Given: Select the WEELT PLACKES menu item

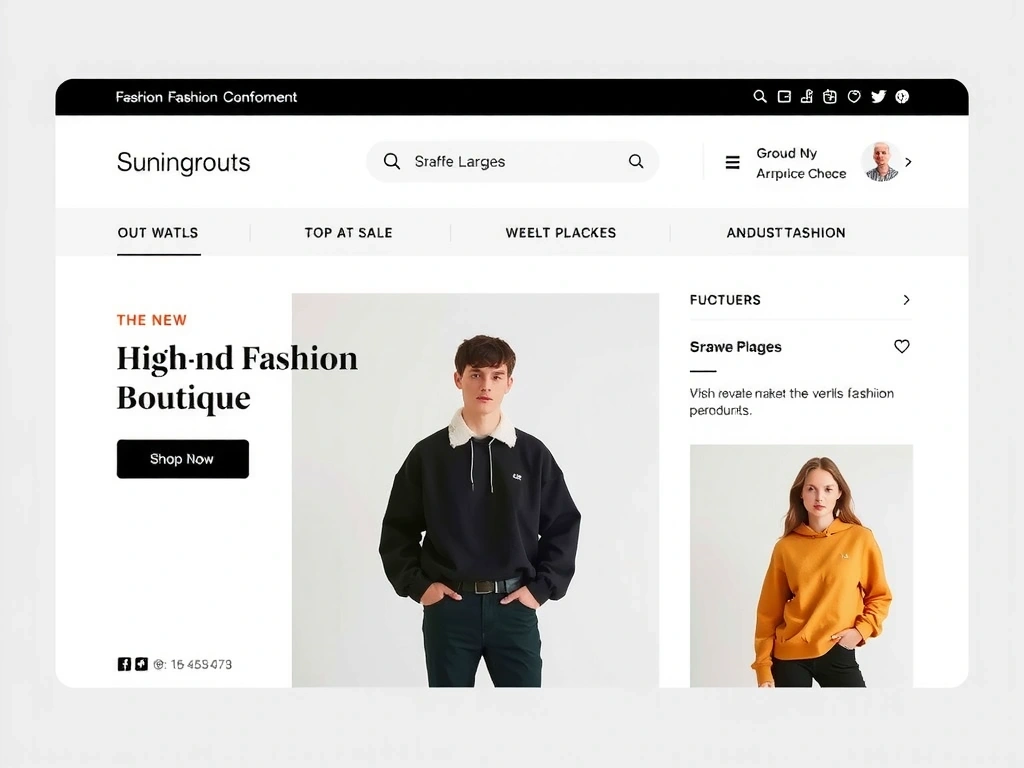Looking at the screenshot, I should tap(560, 233).
